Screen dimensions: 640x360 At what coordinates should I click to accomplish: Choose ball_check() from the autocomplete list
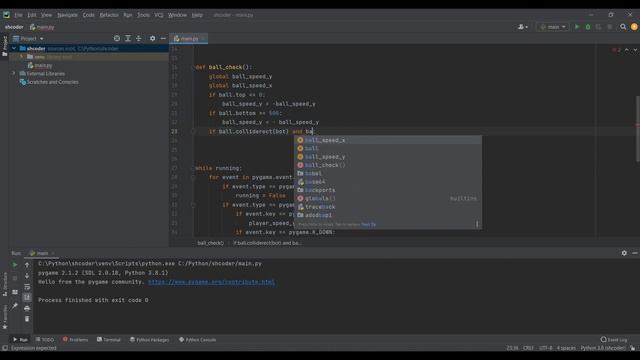[x=388, y=165]
